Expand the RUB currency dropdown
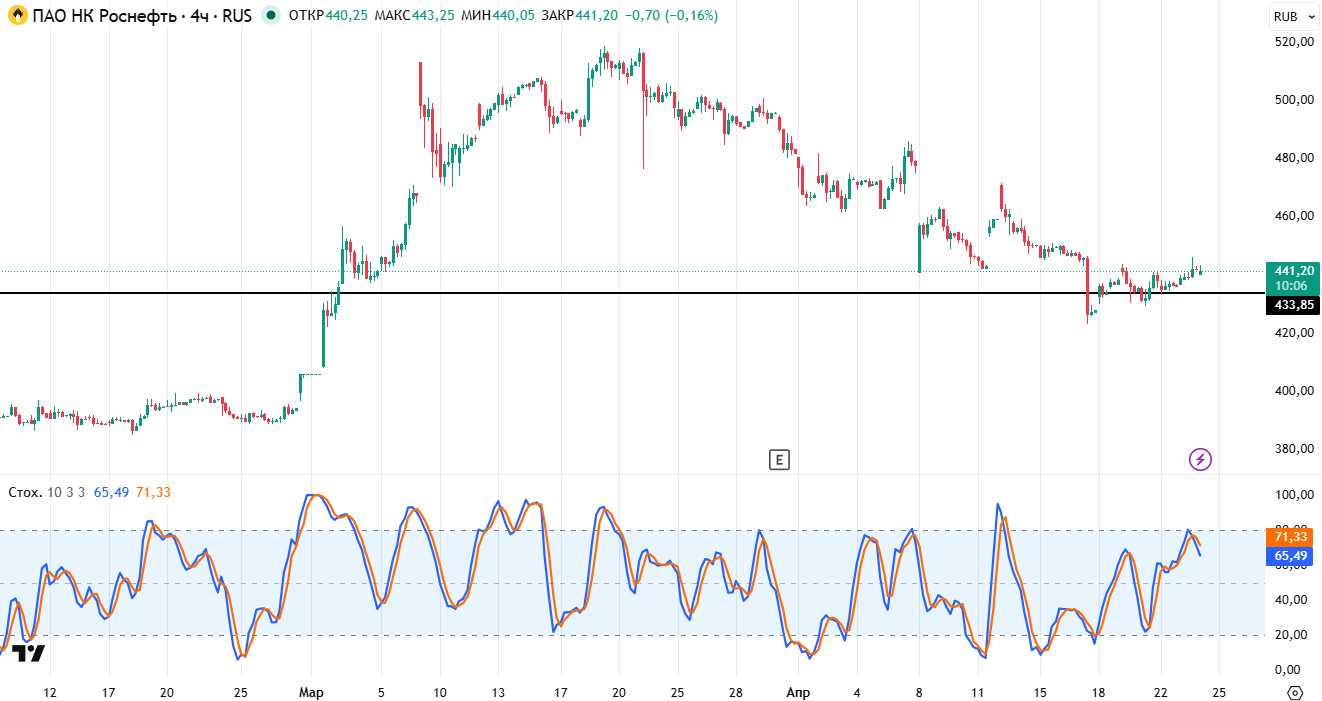This screenshot has width=1322, height=701. coord(1293,16)
